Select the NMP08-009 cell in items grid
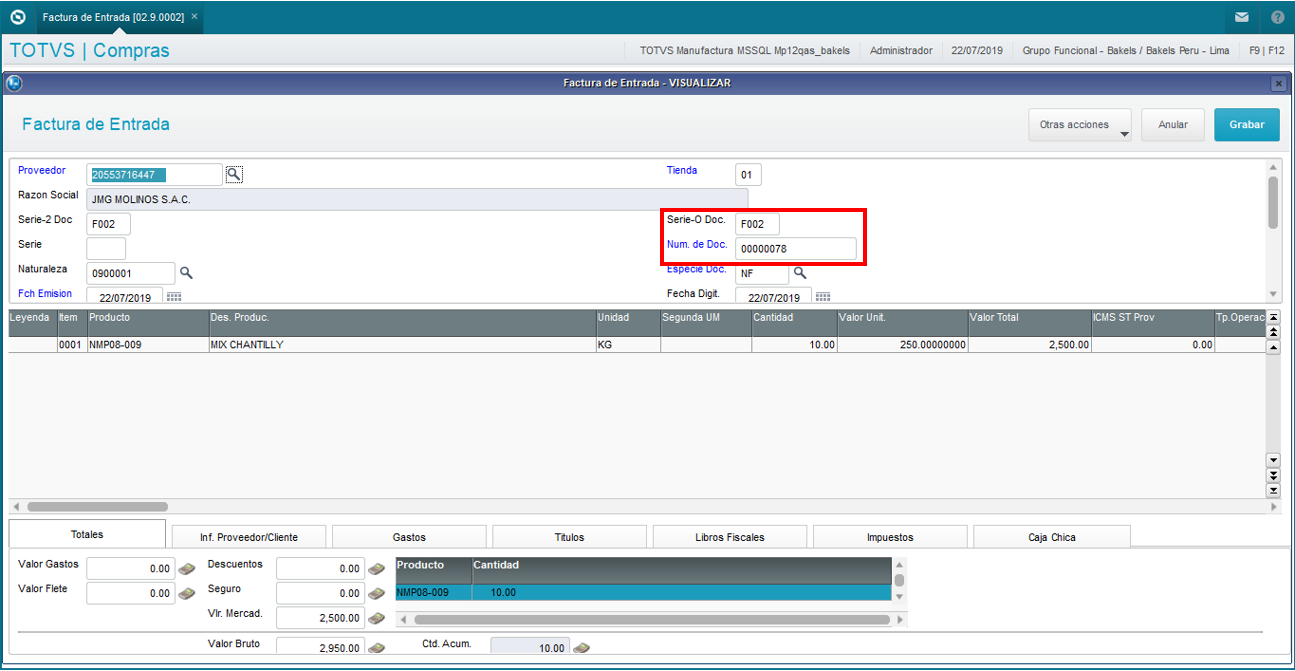 click(x=147, y=344)
